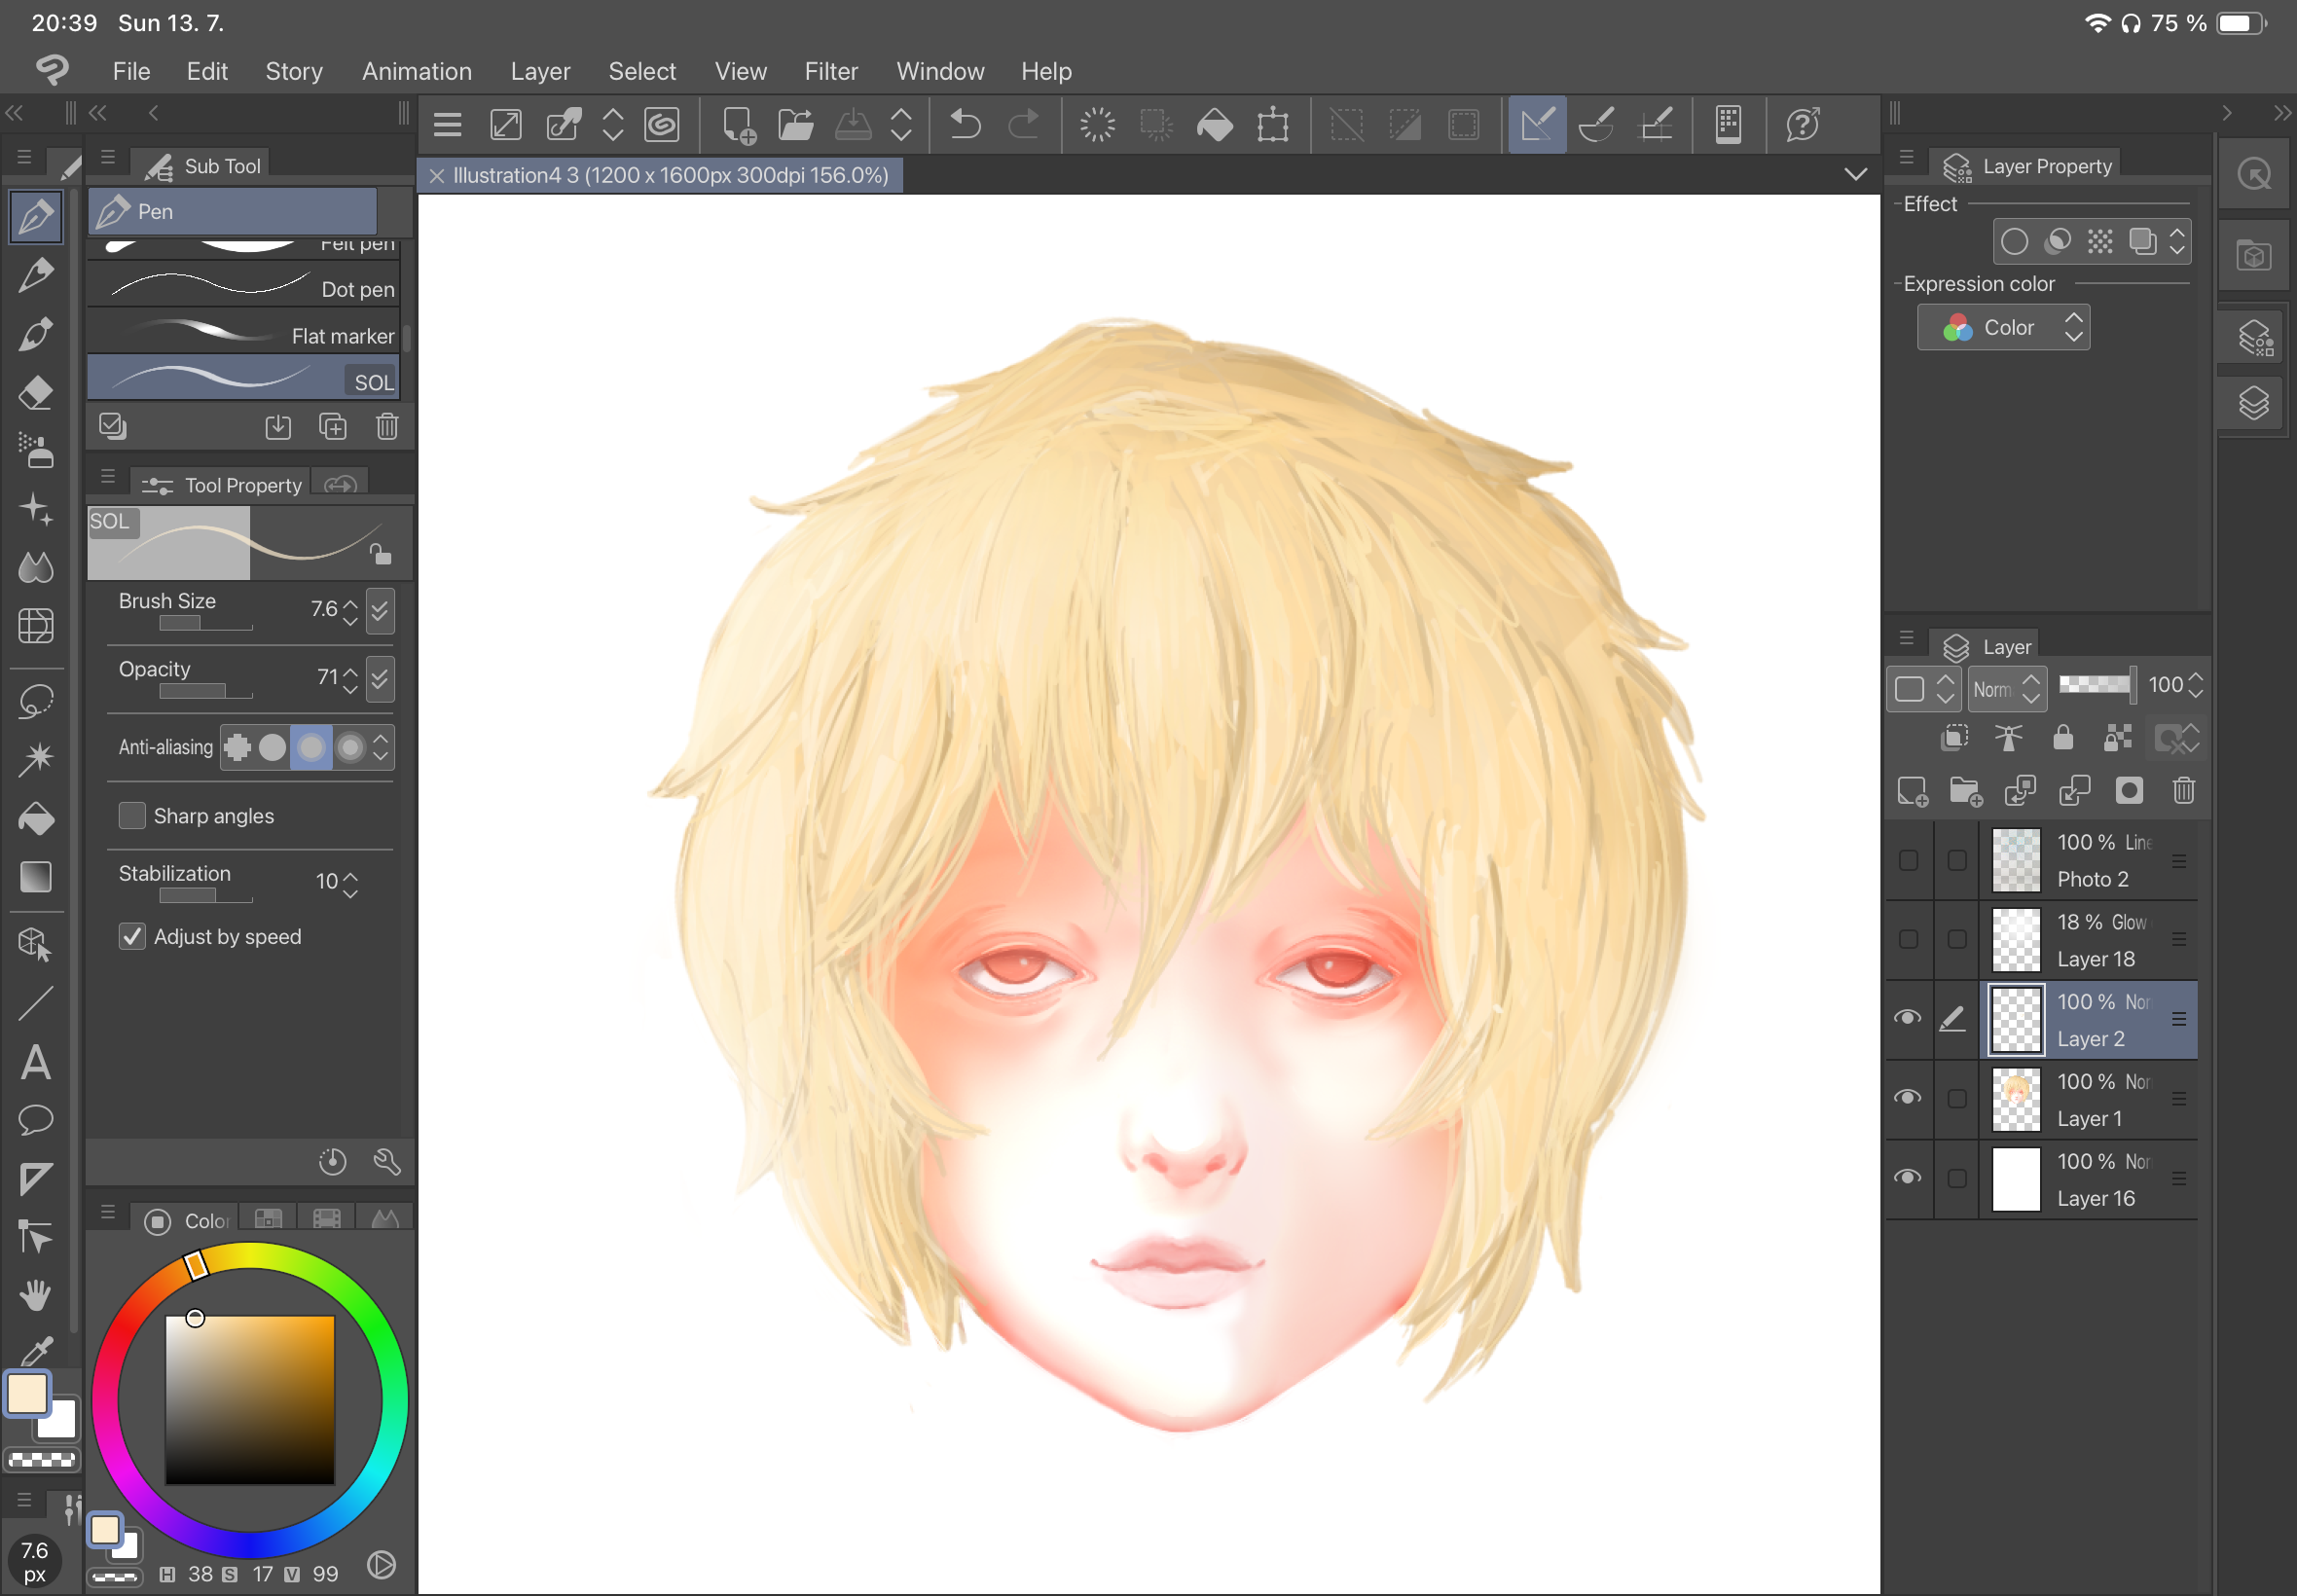Select the Airbrush tool
The height and width of the screenshot is (1596, 2297).
click(36, 451)
